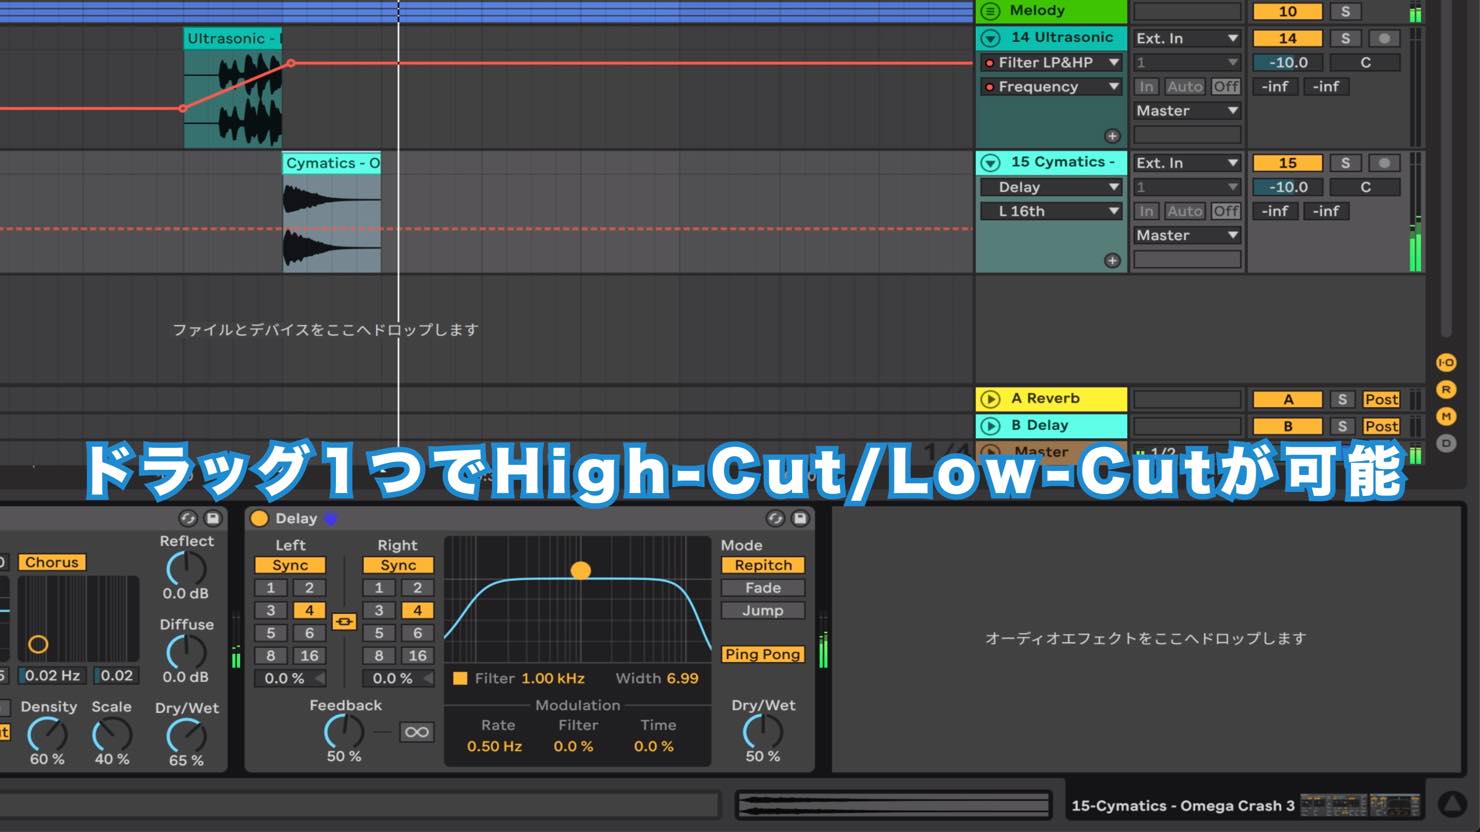Click the Delay Dry/Wet knob
The image size is (1480, 832).
point(762,731)
